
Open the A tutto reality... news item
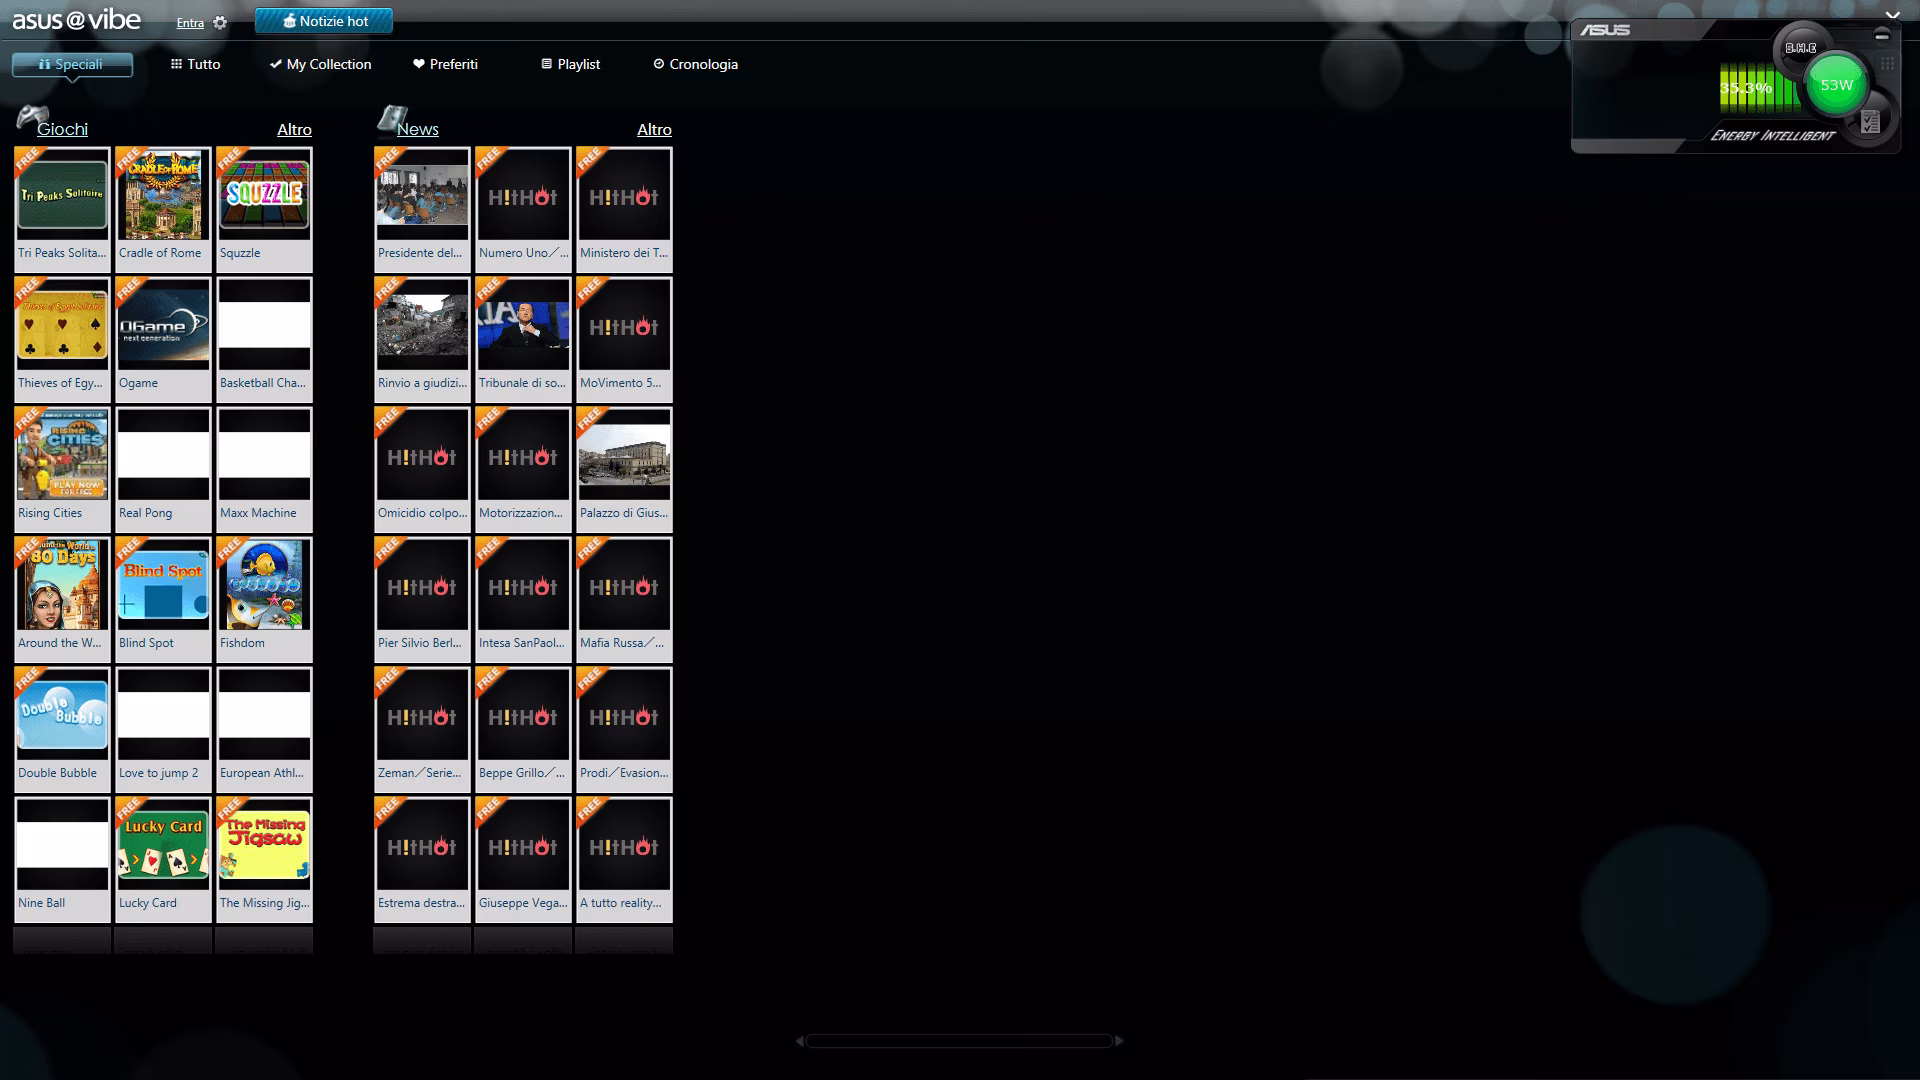pos(624,860)
